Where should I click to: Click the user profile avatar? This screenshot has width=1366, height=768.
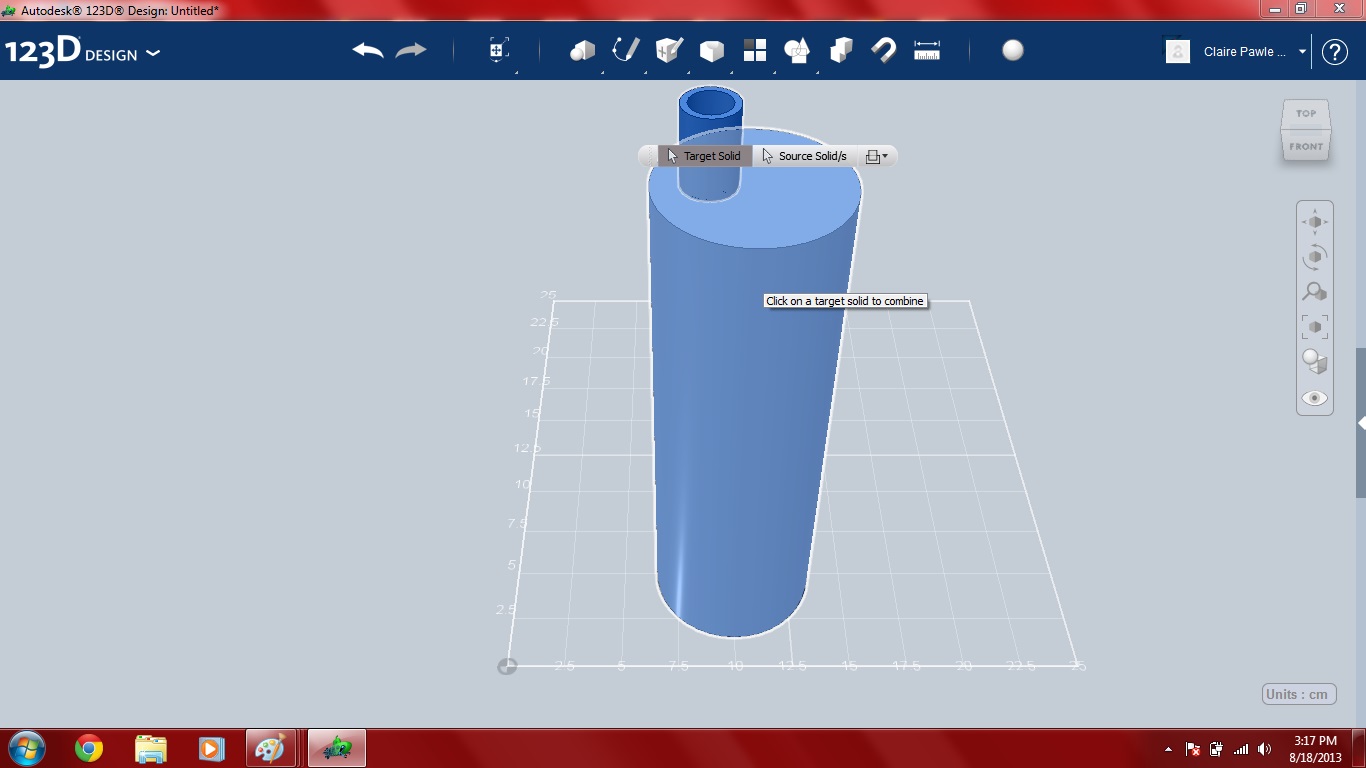click(x=1178, y=51)
